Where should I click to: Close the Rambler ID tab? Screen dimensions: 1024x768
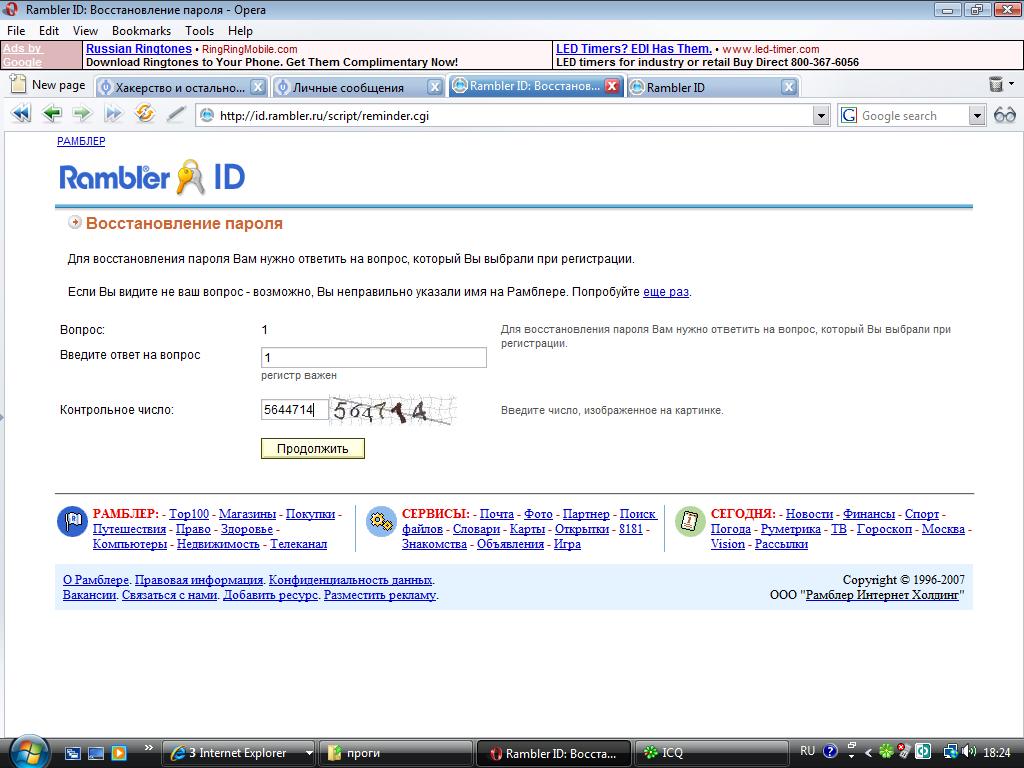(789, 87)
